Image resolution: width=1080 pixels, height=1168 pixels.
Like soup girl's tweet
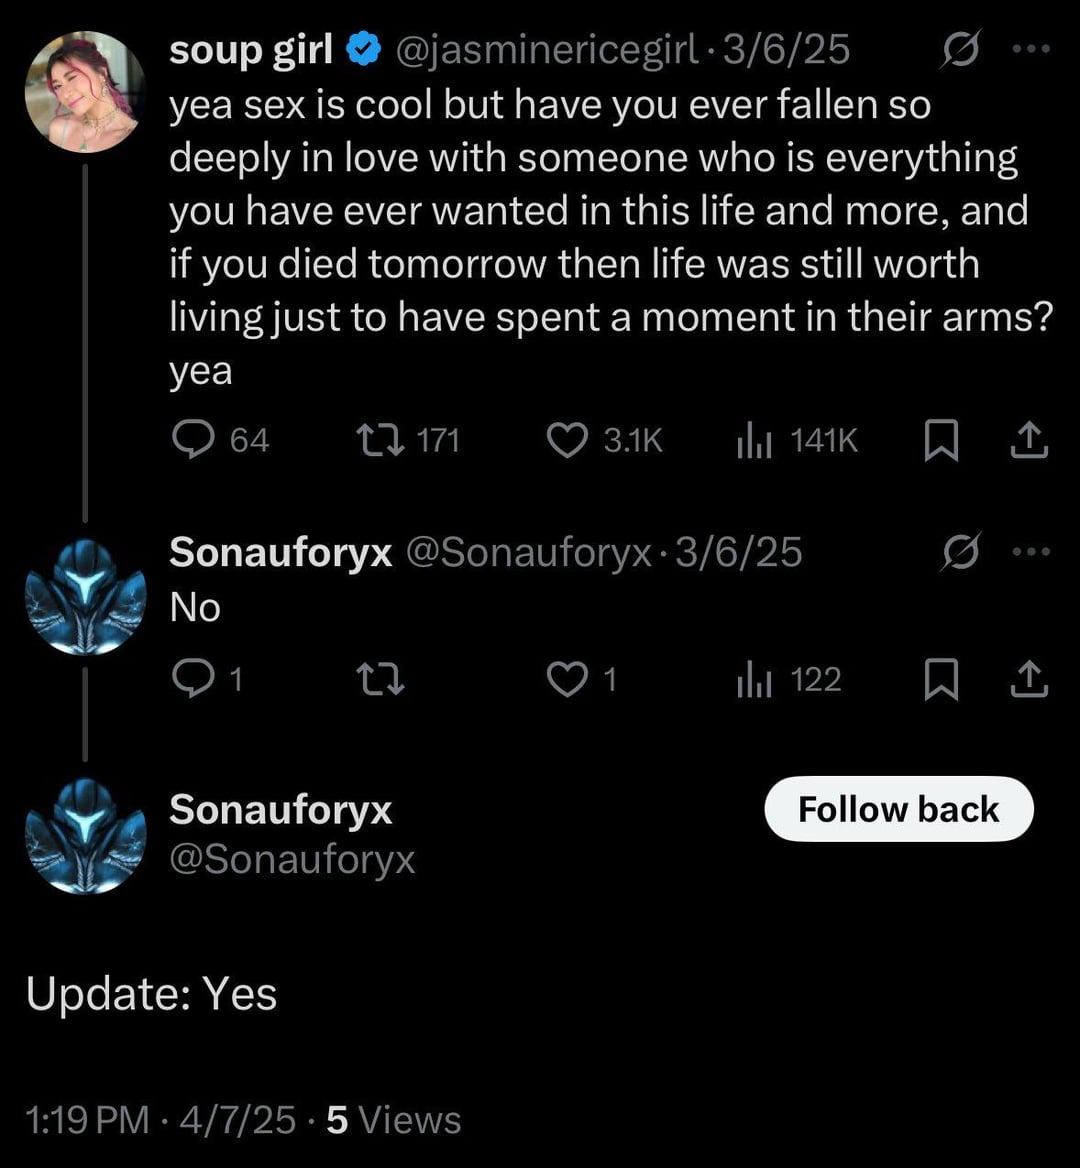(x=568, y=440)
